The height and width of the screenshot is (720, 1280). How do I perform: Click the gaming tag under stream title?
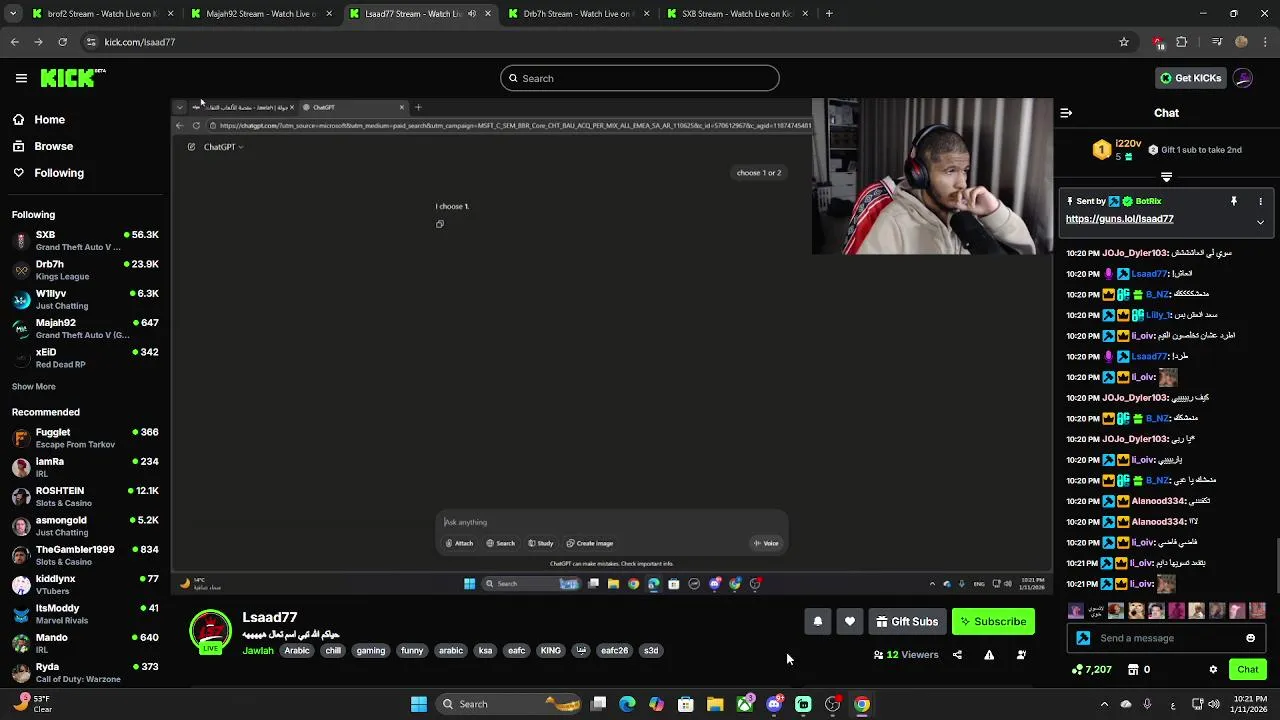pyautogui.click(x=370, y=651)
